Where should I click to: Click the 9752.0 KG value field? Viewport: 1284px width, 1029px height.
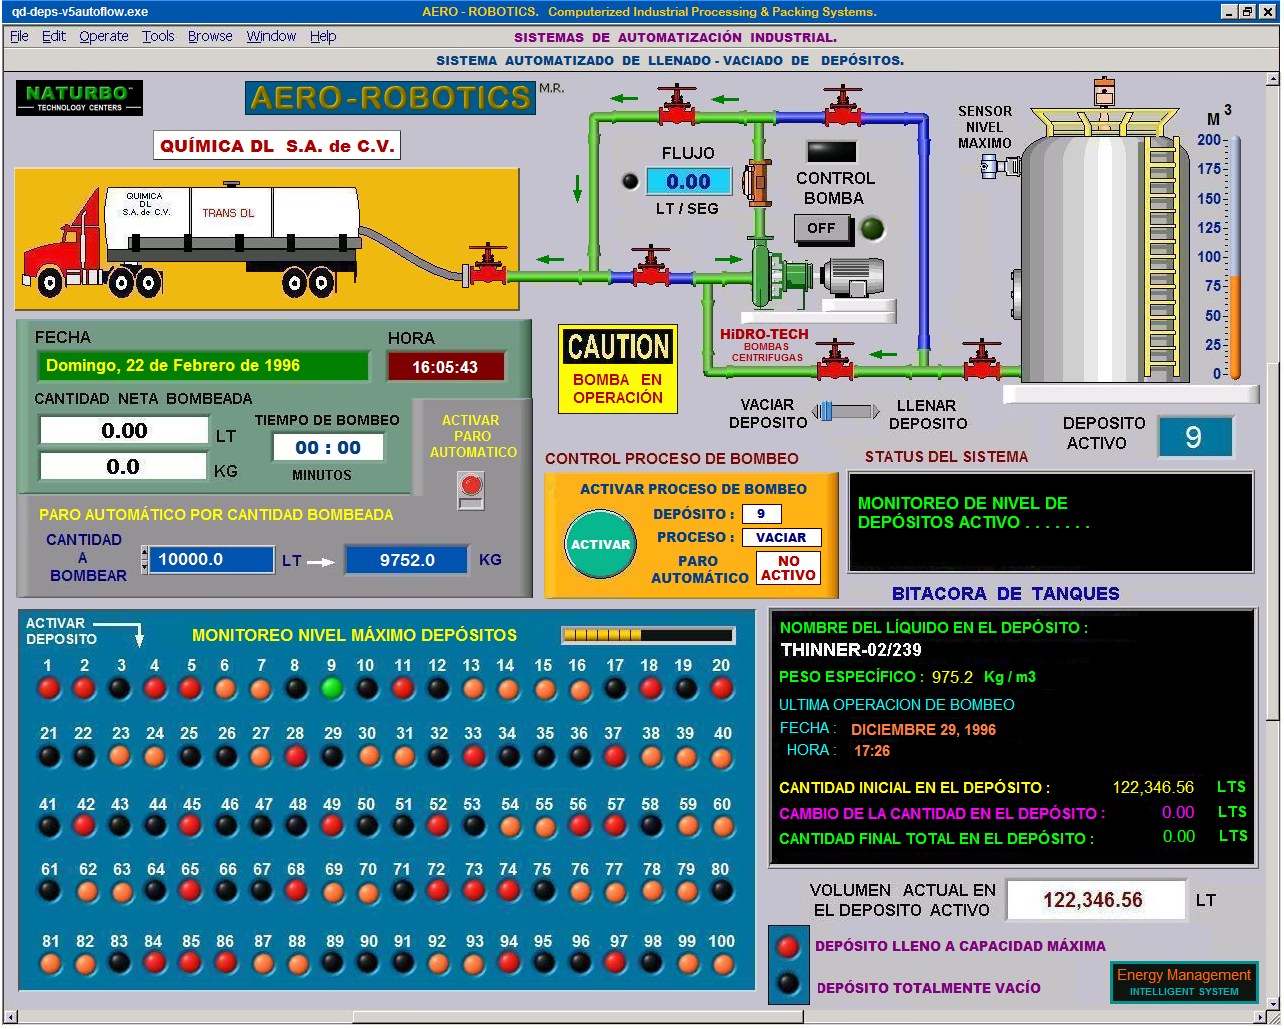point(407,560)
